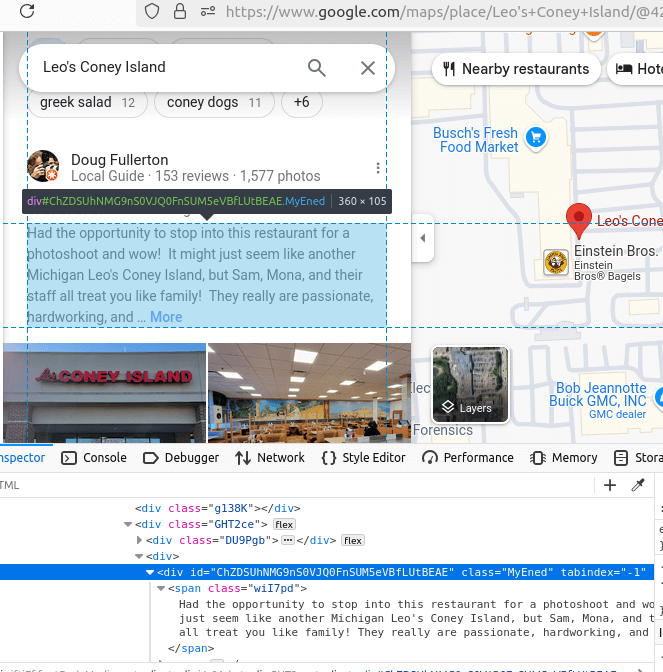Pick a color with the eyedropper icon
663x672 pixels.
point(638,485)
